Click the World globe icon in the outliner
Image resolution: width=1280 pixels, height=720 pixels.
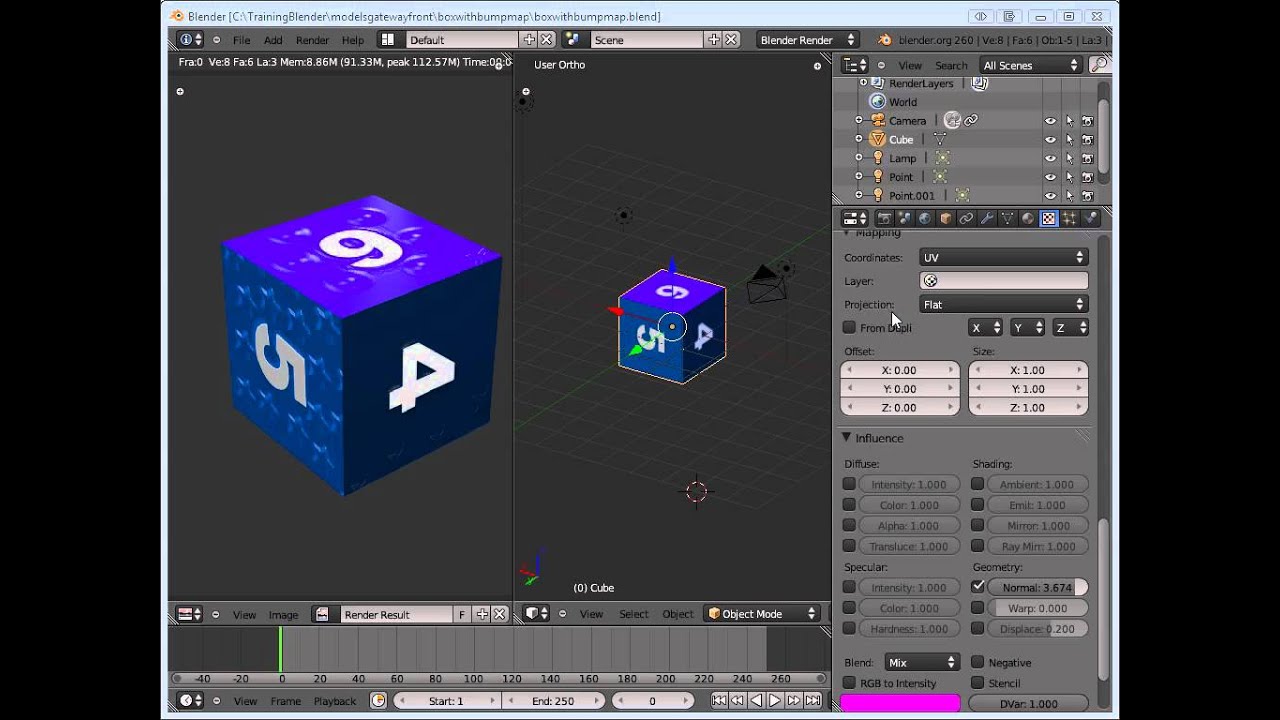(877, 102)
